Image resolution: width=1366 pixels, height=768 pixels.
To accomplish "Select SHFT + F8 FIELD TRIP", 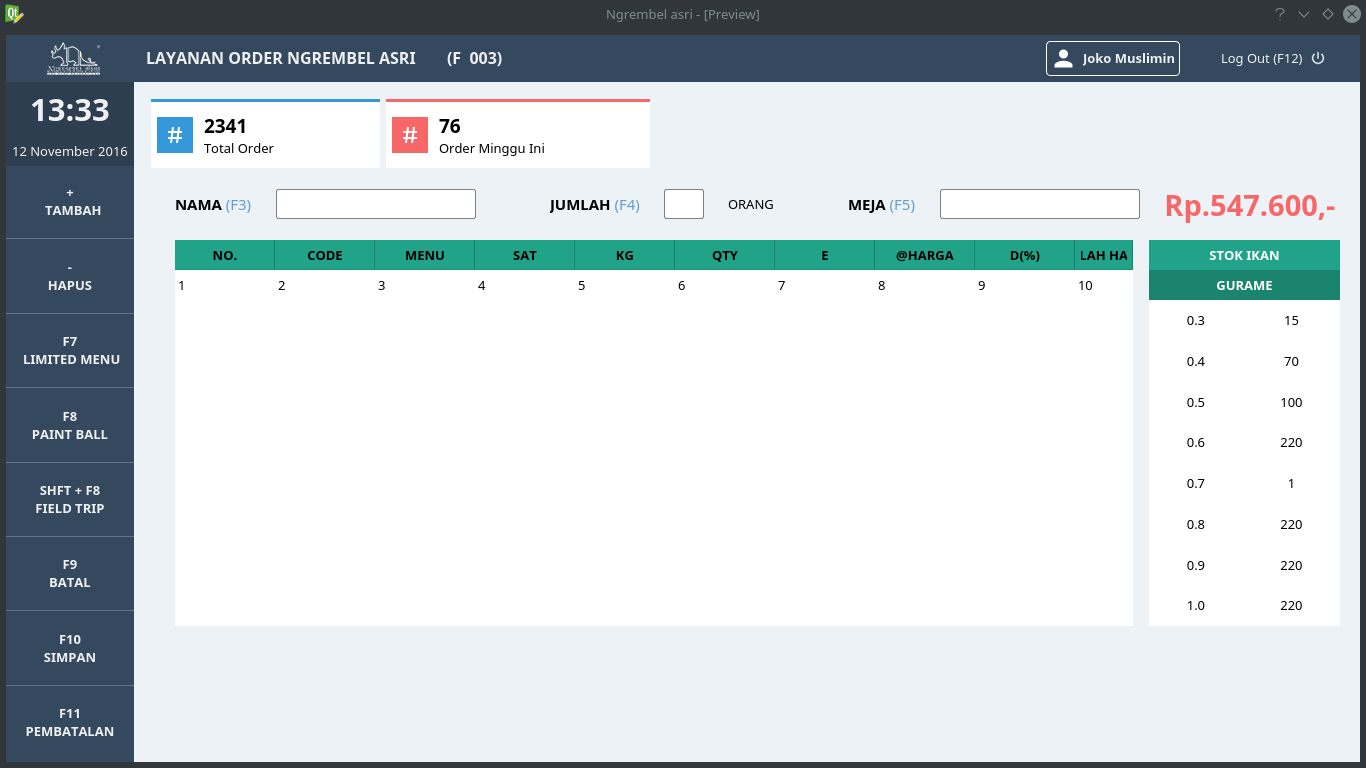I will point(70,500).
